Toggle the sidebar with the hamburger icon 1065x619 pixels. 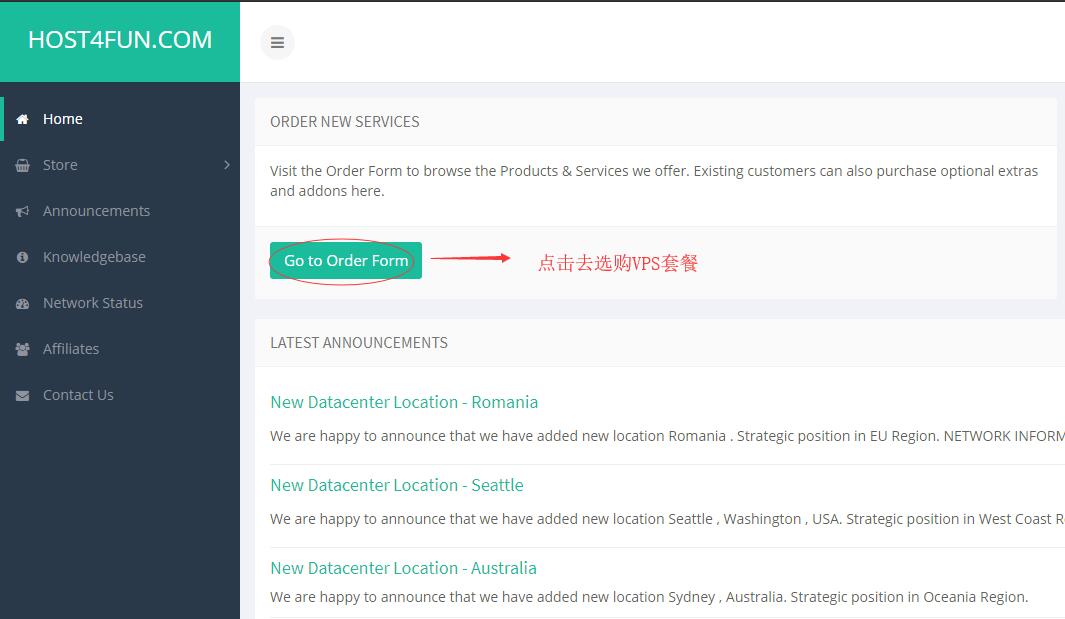tap(277, 42)
